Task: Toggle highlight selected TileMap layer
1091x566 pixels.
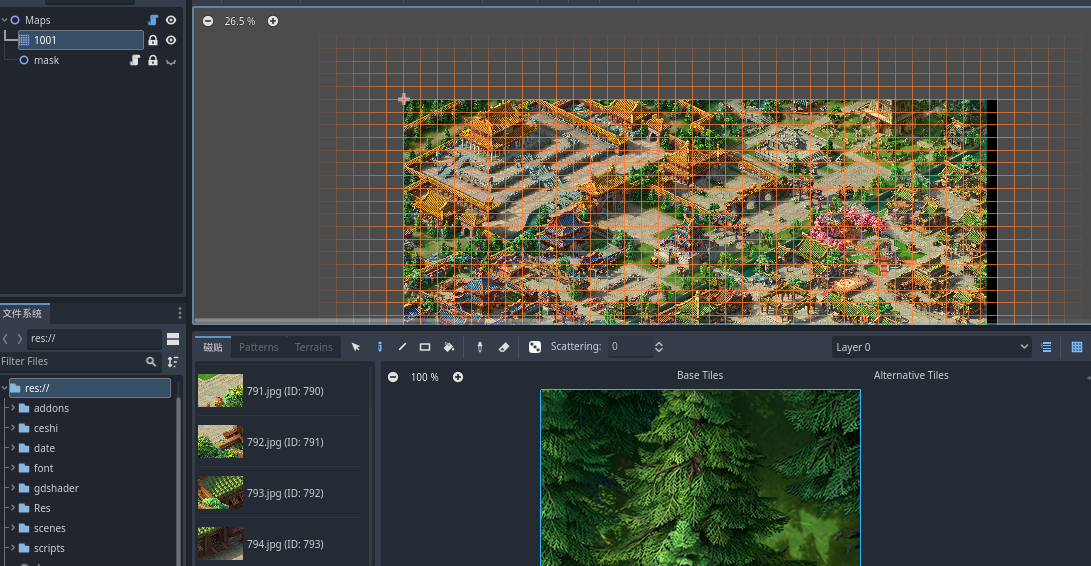Action: point(1046,347)
